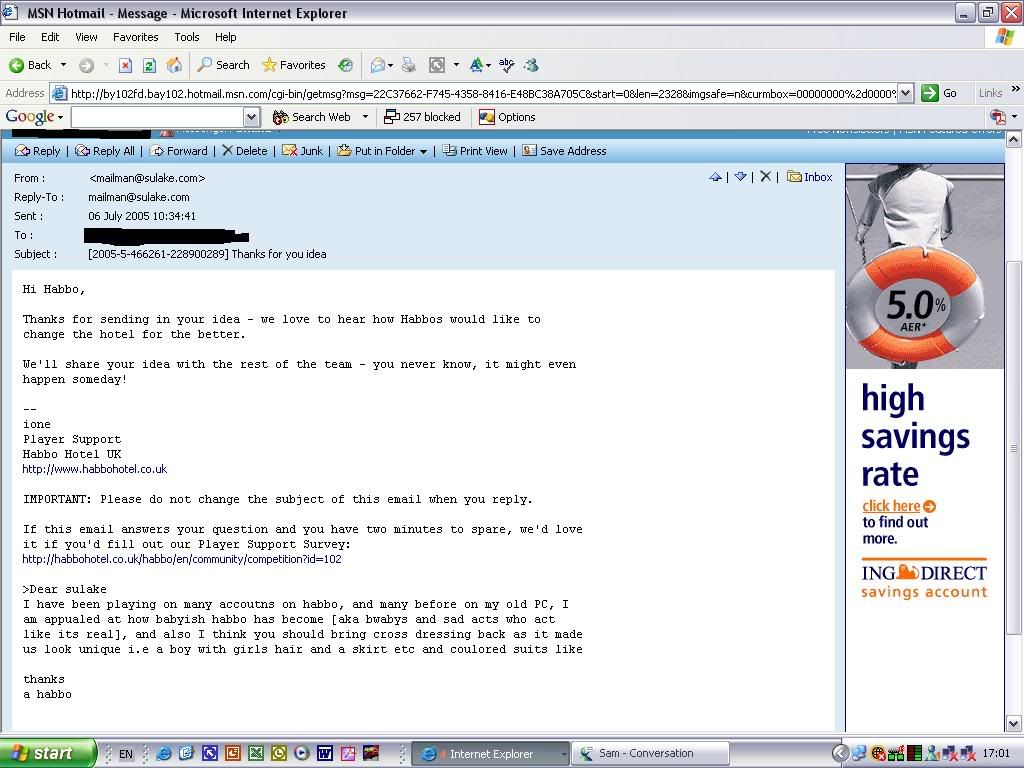The height and width of the screenshot is (768, 1024).
Task: Launch Messenger icon in IE toolbar
Action: [532, 65]
